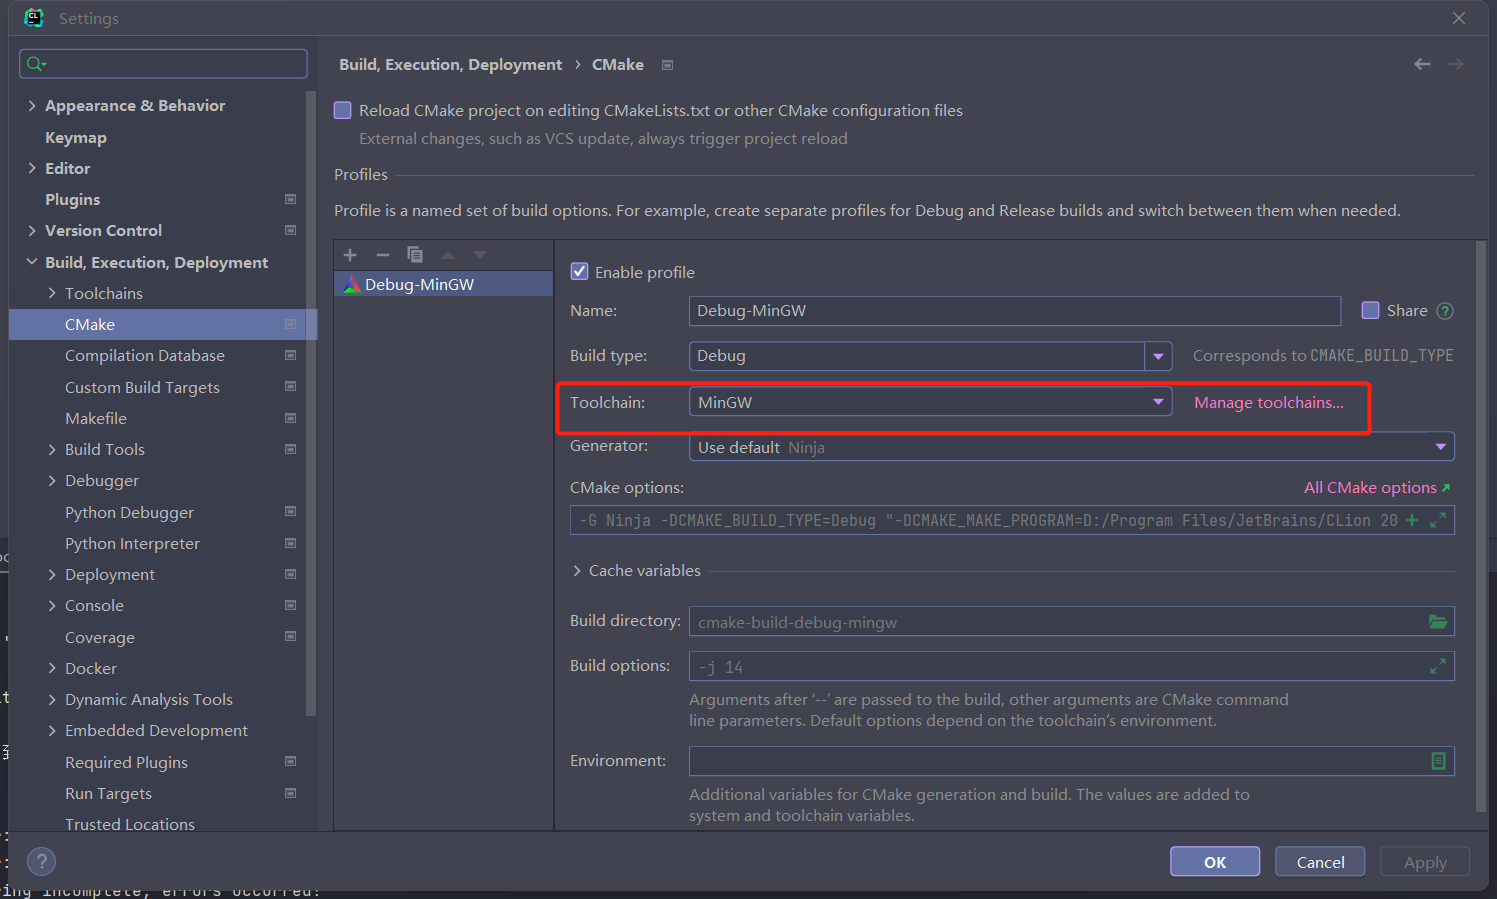Expand Appearance & Behavior tree node
1497x899 pixels.
tap(32, 105)
